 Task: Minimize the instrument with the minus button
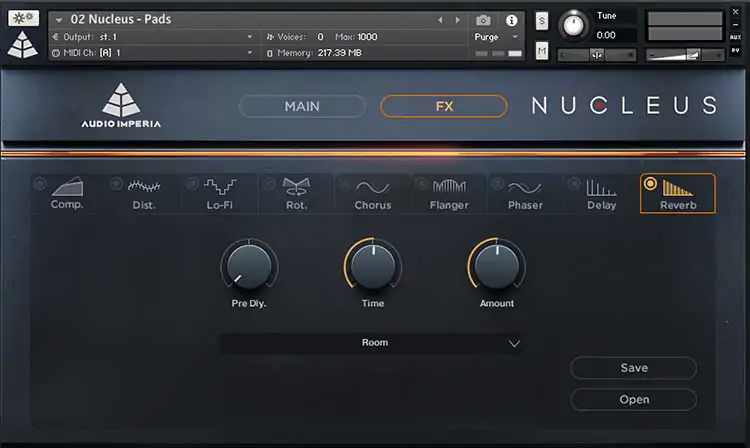point(736,25)
